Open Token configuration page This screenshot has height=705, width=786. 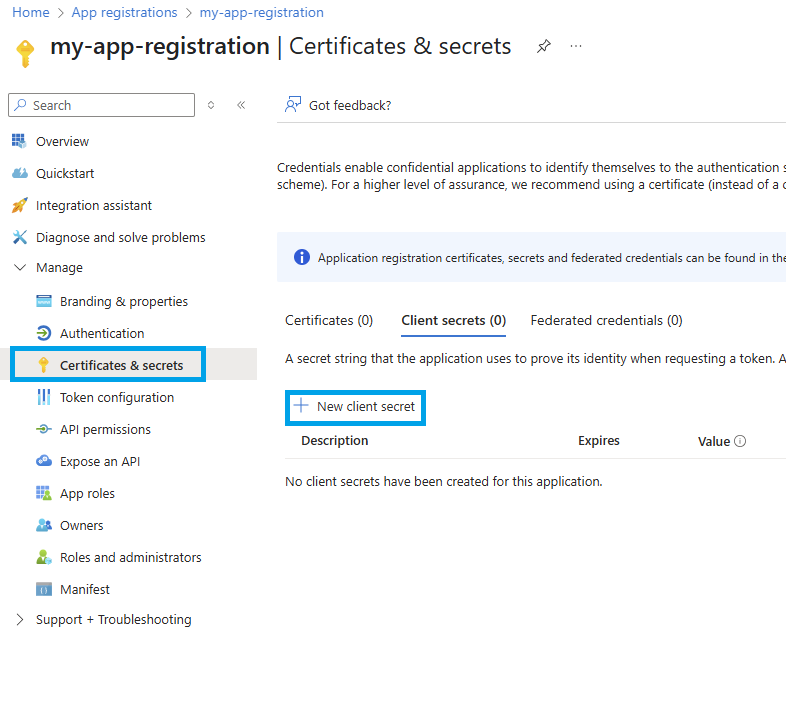click(x=117, y=398)
